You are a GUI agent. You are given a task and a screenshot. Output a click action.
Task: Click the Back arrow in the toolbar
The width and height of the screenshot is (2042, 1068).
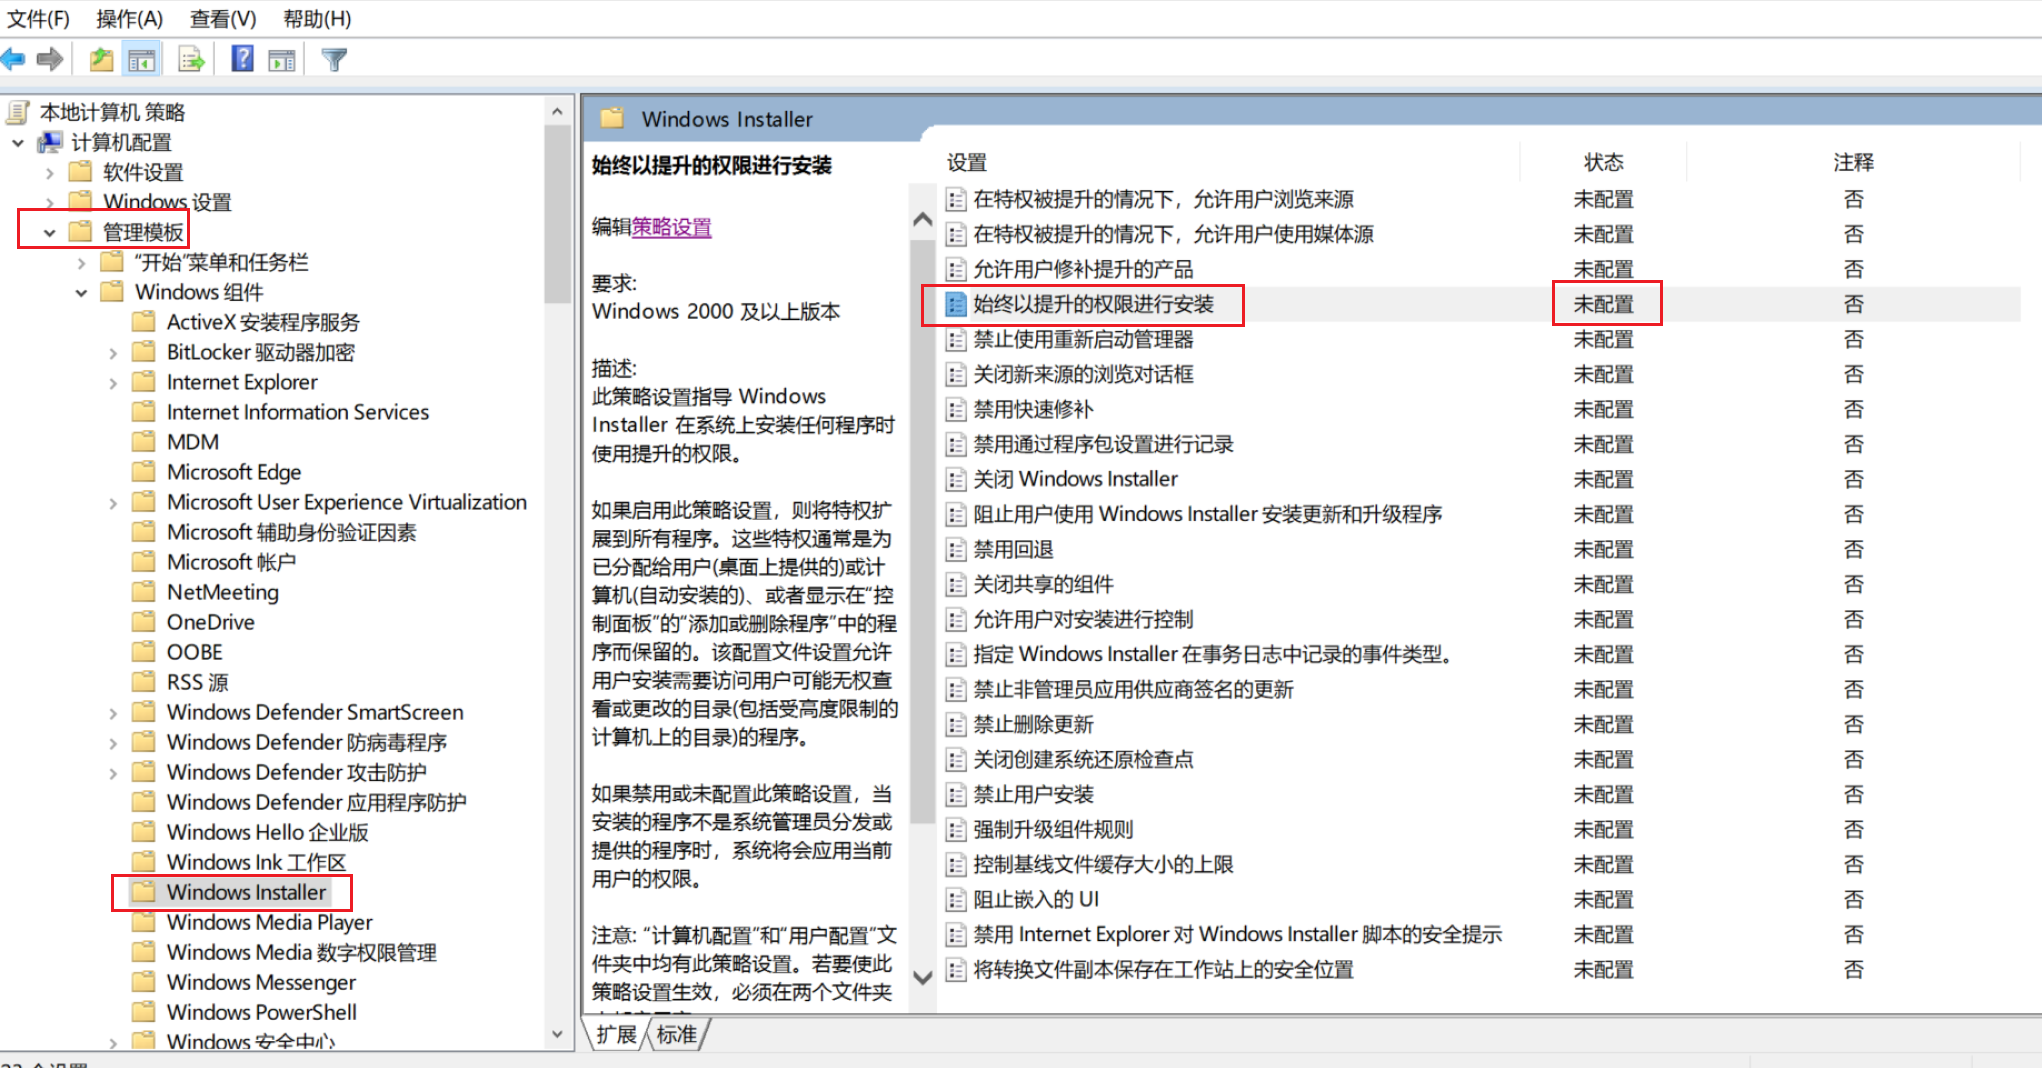point(13,60)
